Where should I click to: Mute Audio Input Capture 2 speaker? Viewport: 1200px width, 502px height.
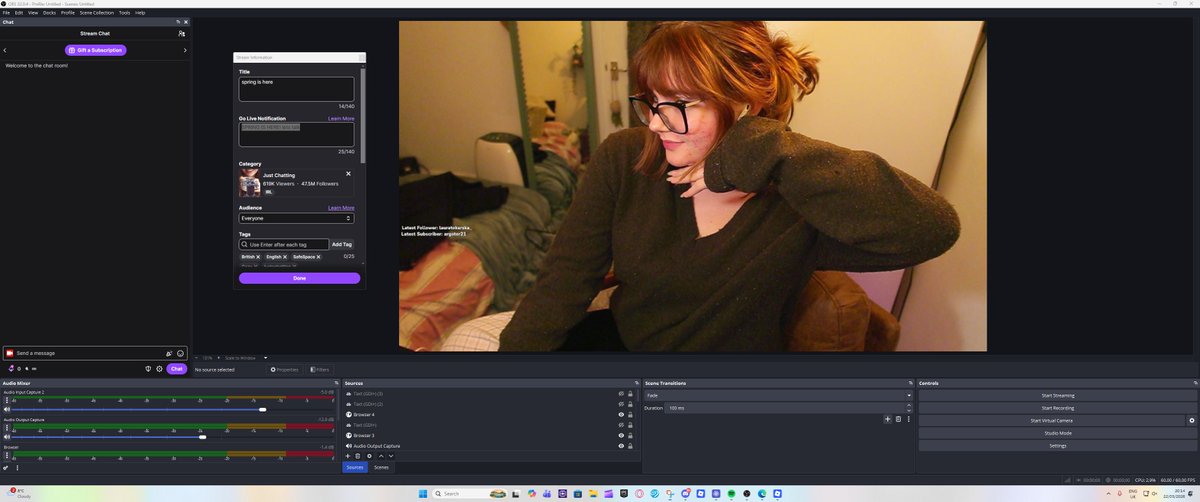(6, 409)
